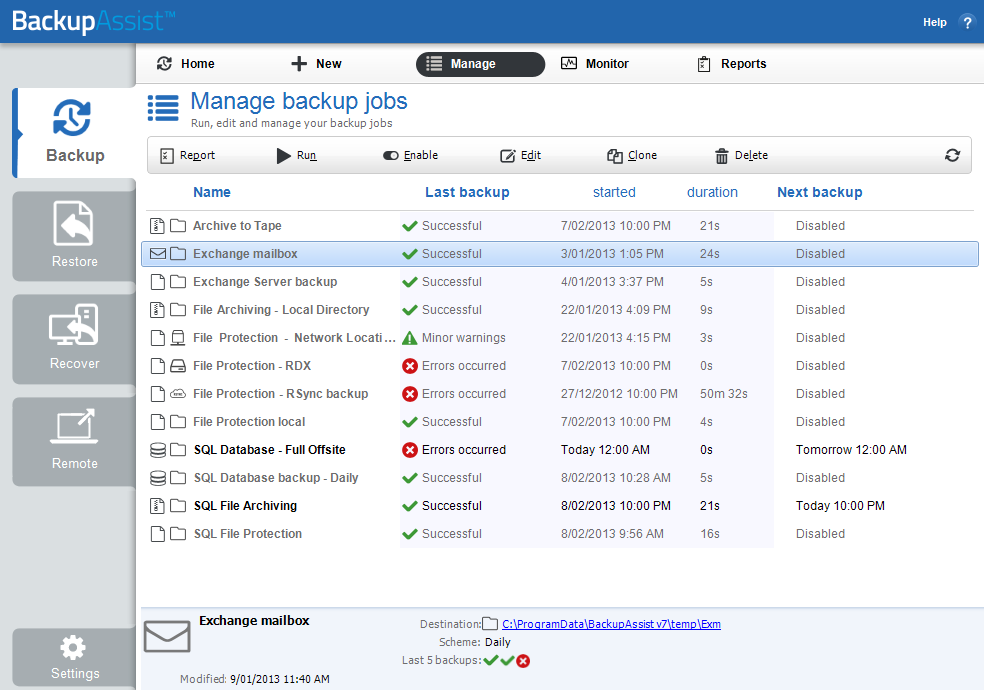Click folder icon in File Protection local row
Viewport: 984px width, 690px height.
178,422
